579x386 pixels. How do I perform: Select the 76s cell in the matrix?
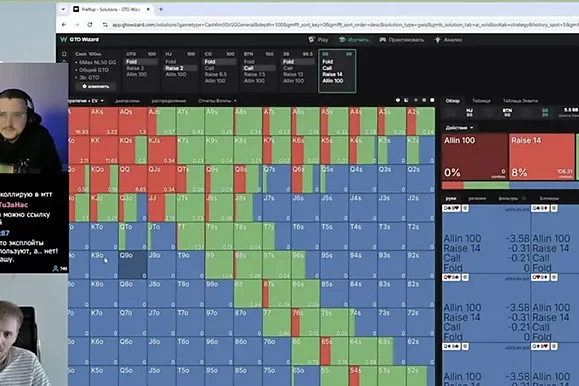pos(305,323)
